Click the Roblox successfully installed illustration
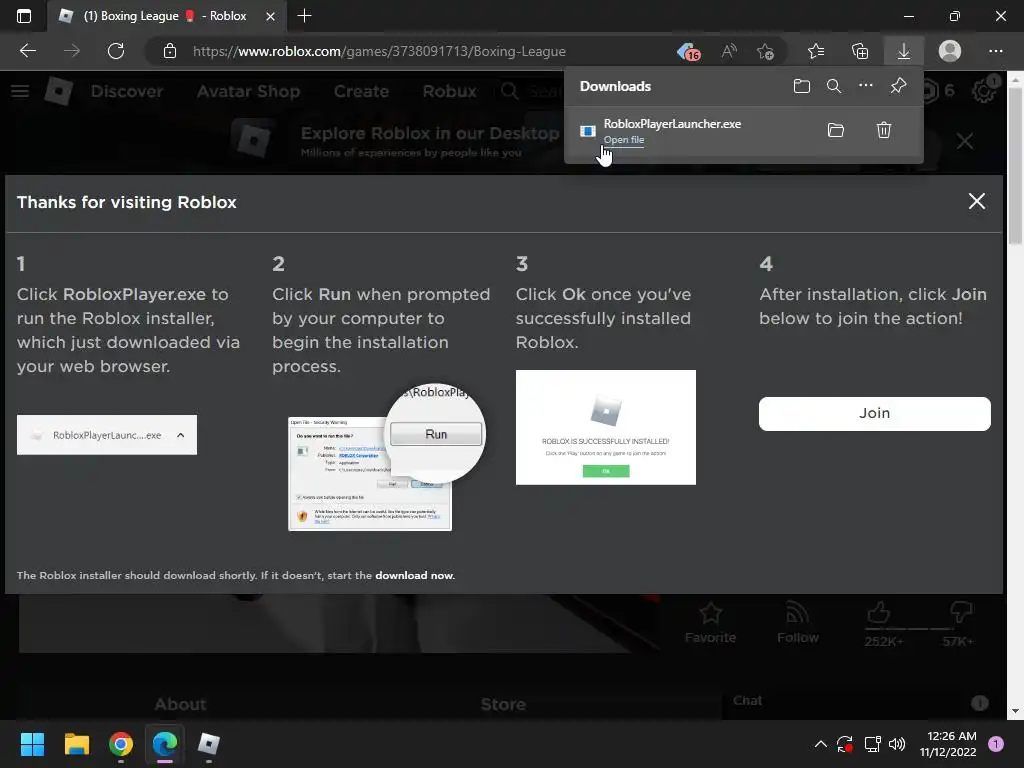1024x768 pixels. point(605,428)
